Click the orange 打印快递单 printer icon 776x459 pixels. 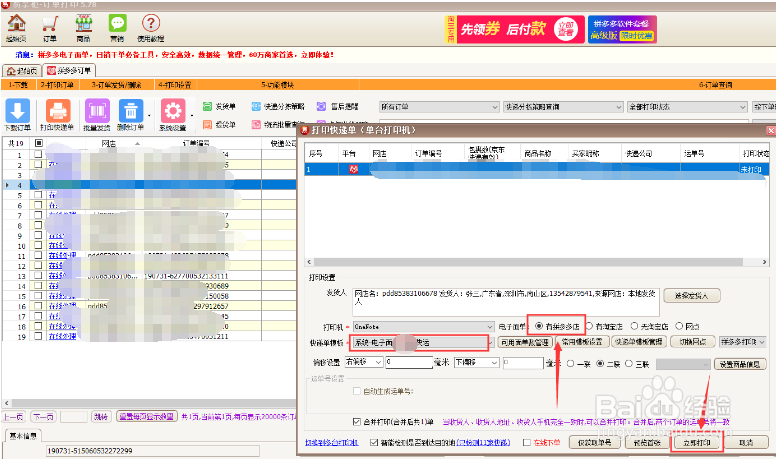click(58, 110)
